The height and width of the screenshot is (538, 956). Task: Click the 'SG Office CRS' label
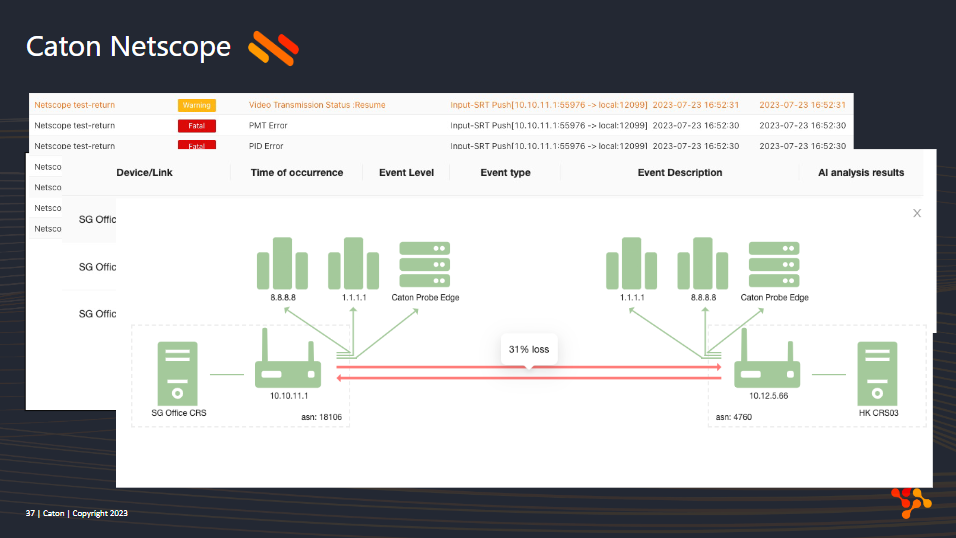tap(179, 413)
